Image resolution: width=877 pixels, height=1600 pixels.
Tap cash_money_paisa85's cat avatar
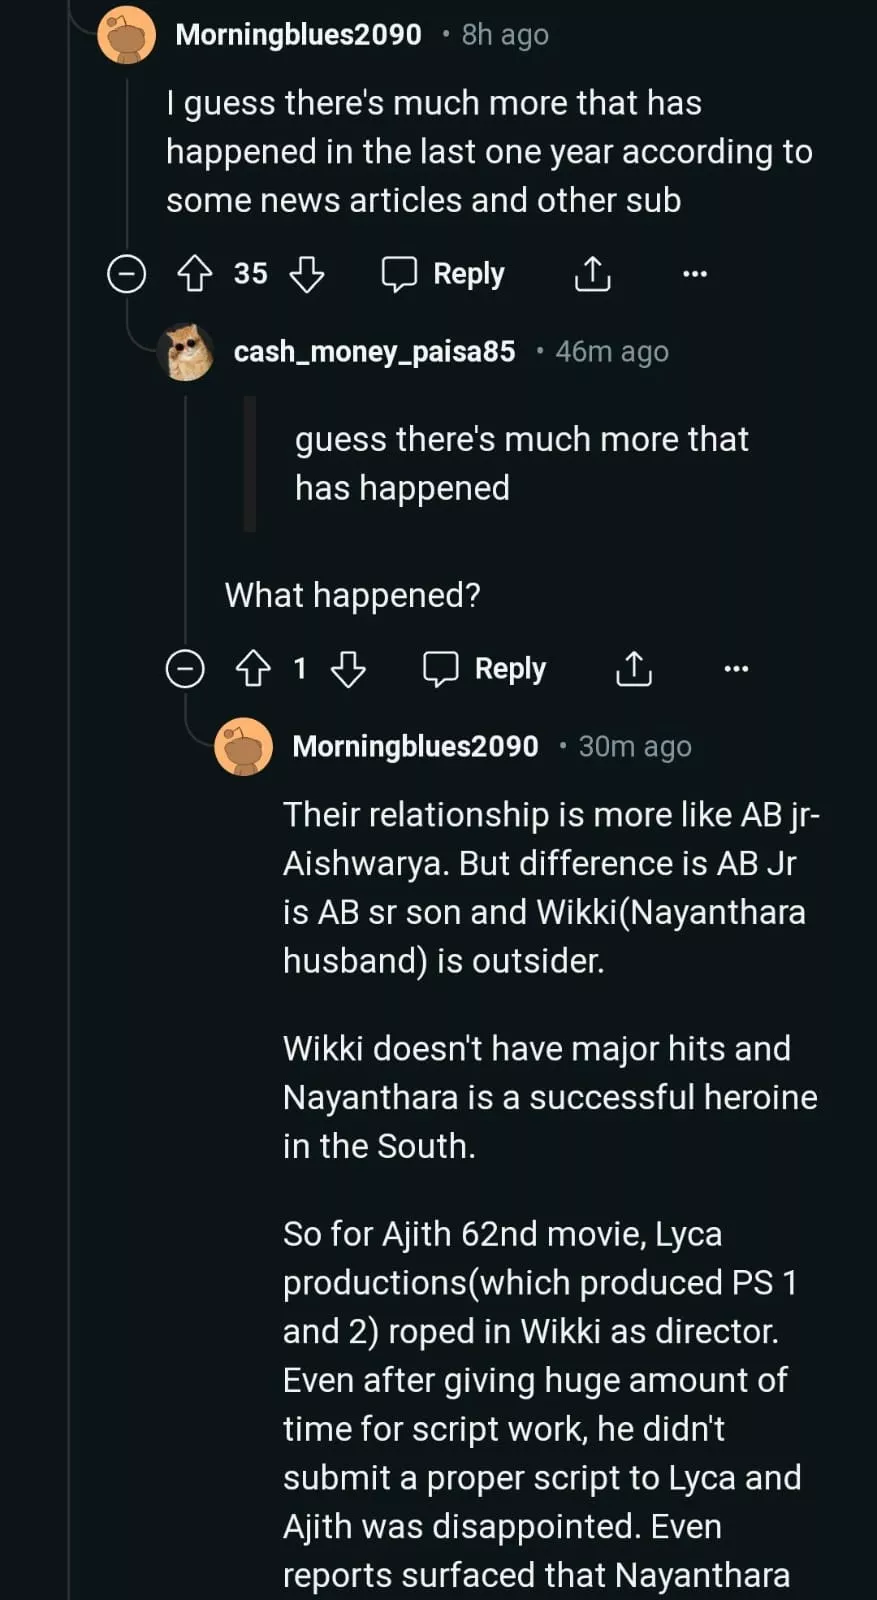[186, 352]
